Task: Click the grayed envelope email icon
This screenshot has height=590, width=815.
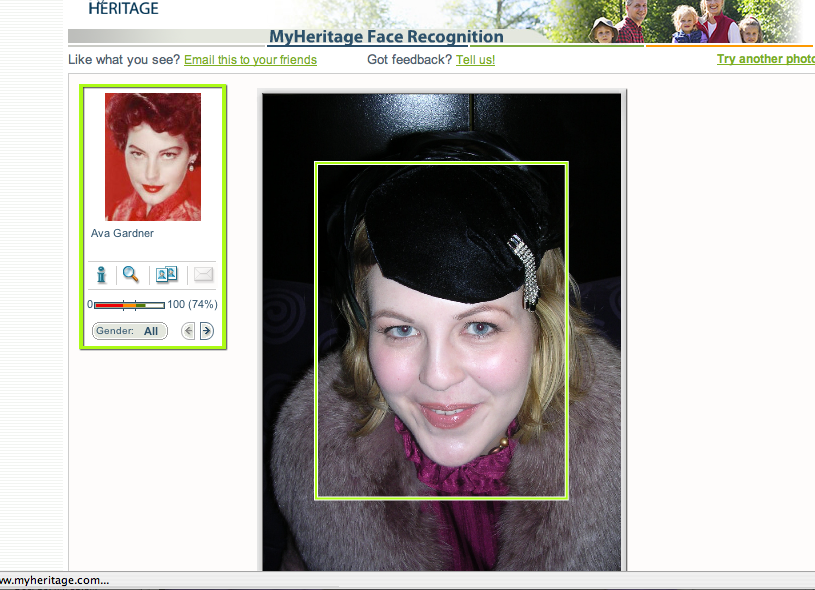Action: (203, 275)
